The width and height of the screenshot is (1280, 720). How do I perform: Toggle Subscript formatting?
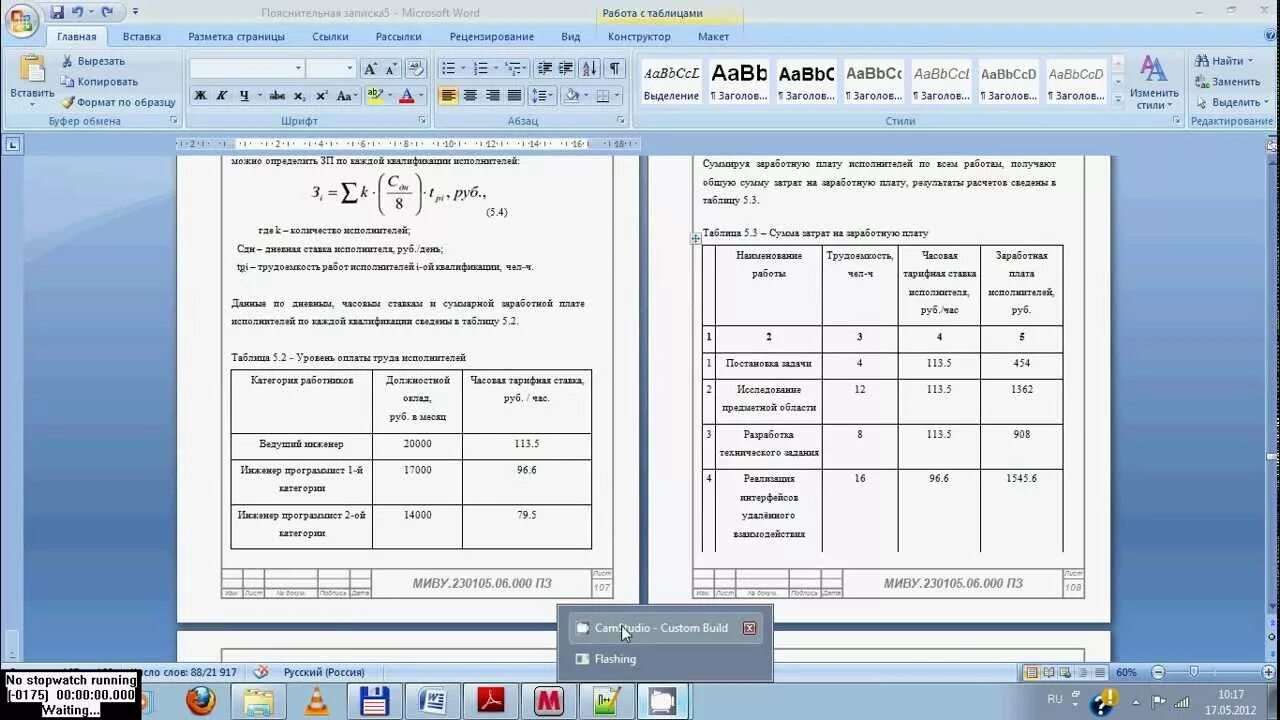tap(301, 96)
